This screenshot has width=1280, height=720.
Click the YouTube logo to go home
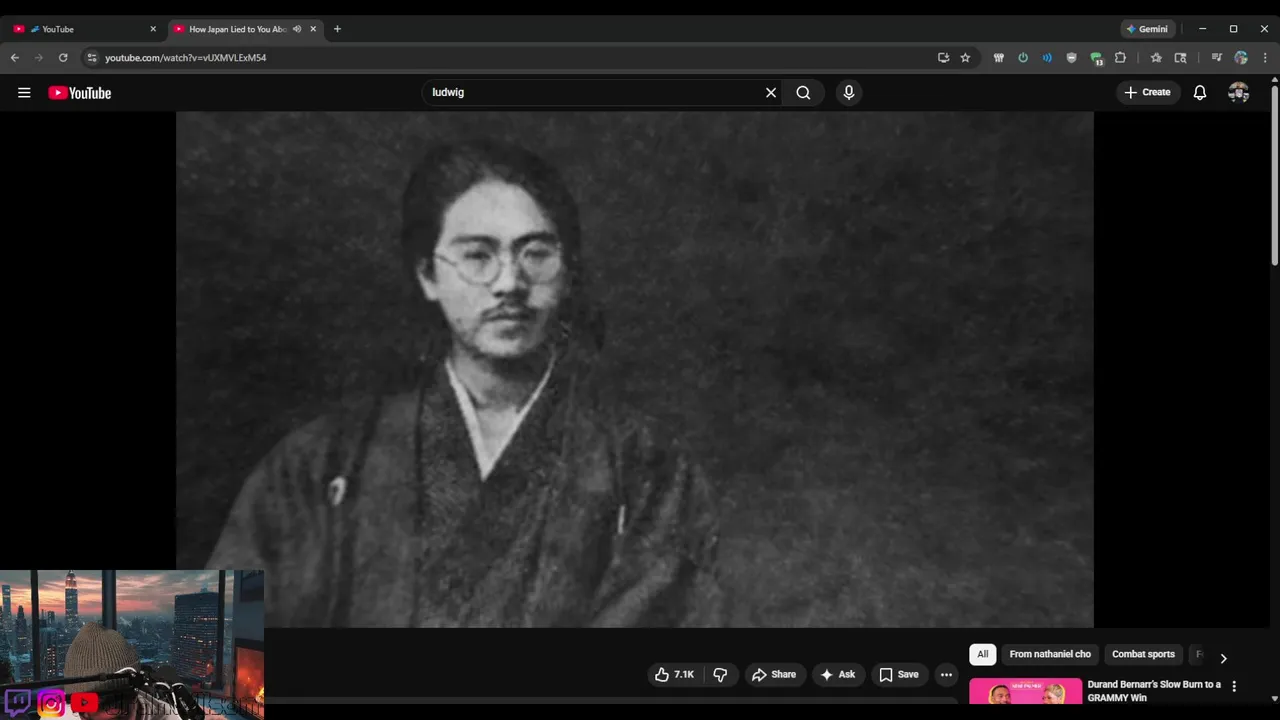coord(80,93)
